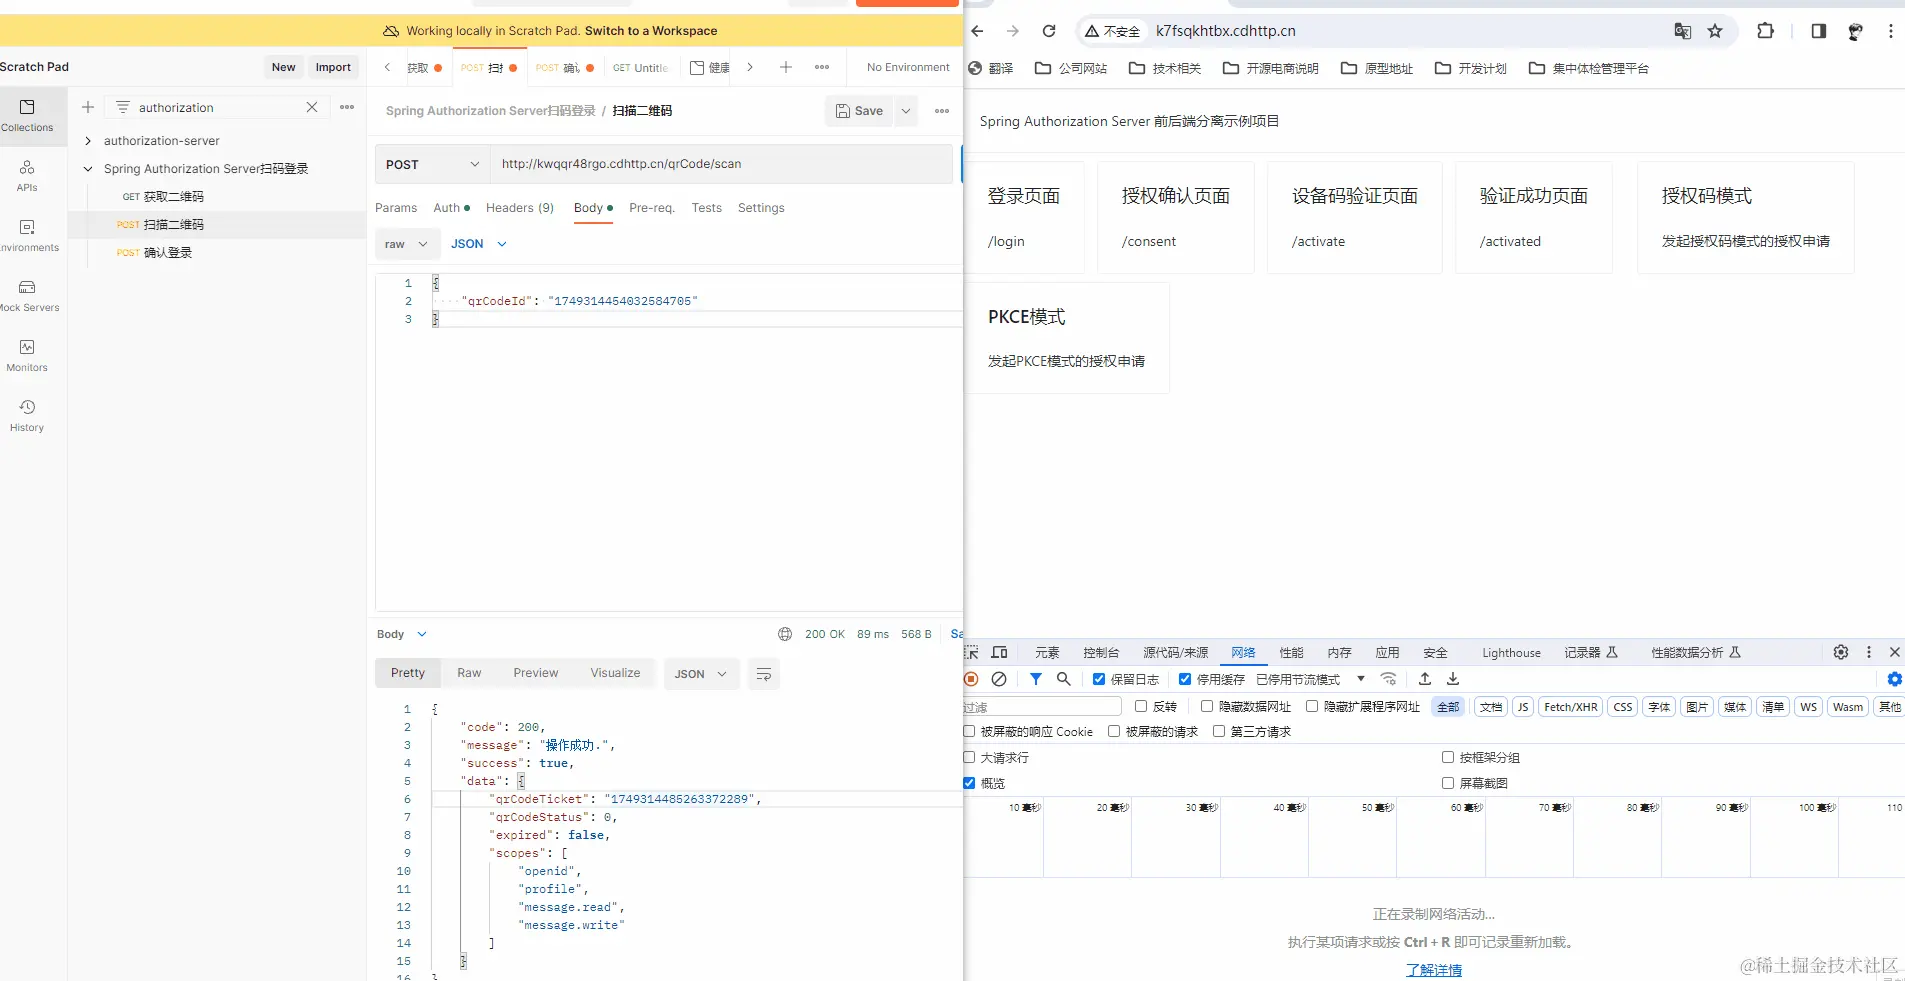This screenshot has width=1905, height=981.
Task: Uncheck the 概览 checkbox
Action: (x=969, y=783)
